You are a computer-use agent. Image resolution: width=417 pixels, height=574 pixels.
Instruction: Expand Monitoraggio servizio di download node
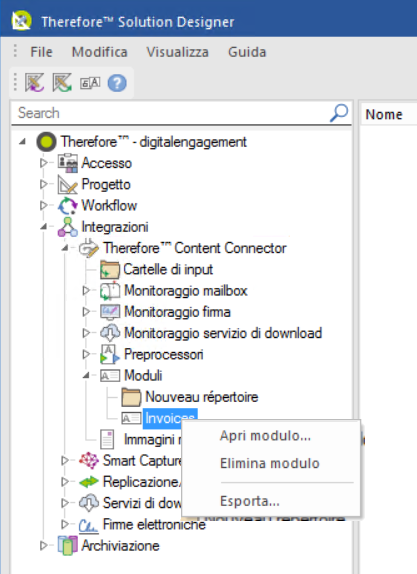[x=86, y=333]
